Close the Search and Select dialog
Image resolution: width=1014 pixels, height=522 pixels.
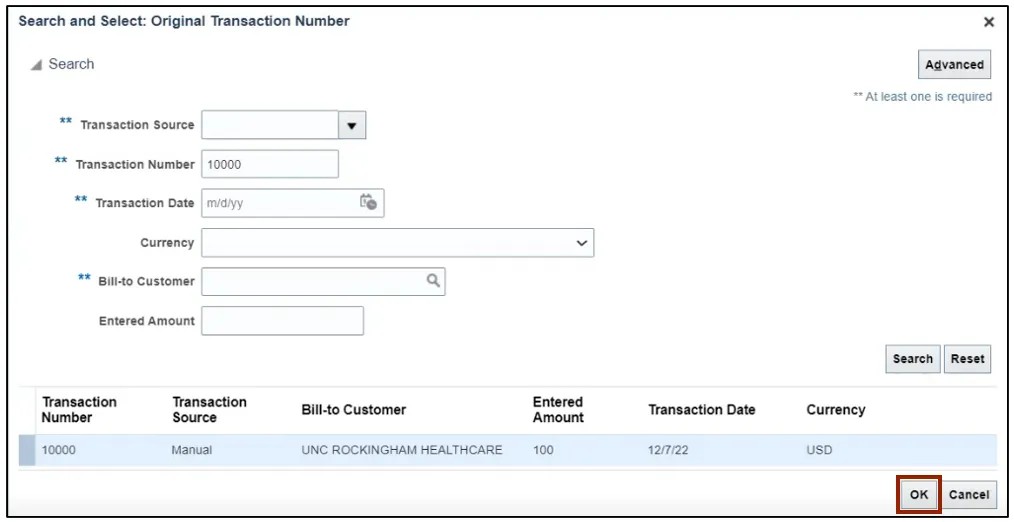[x=989, y=22]
